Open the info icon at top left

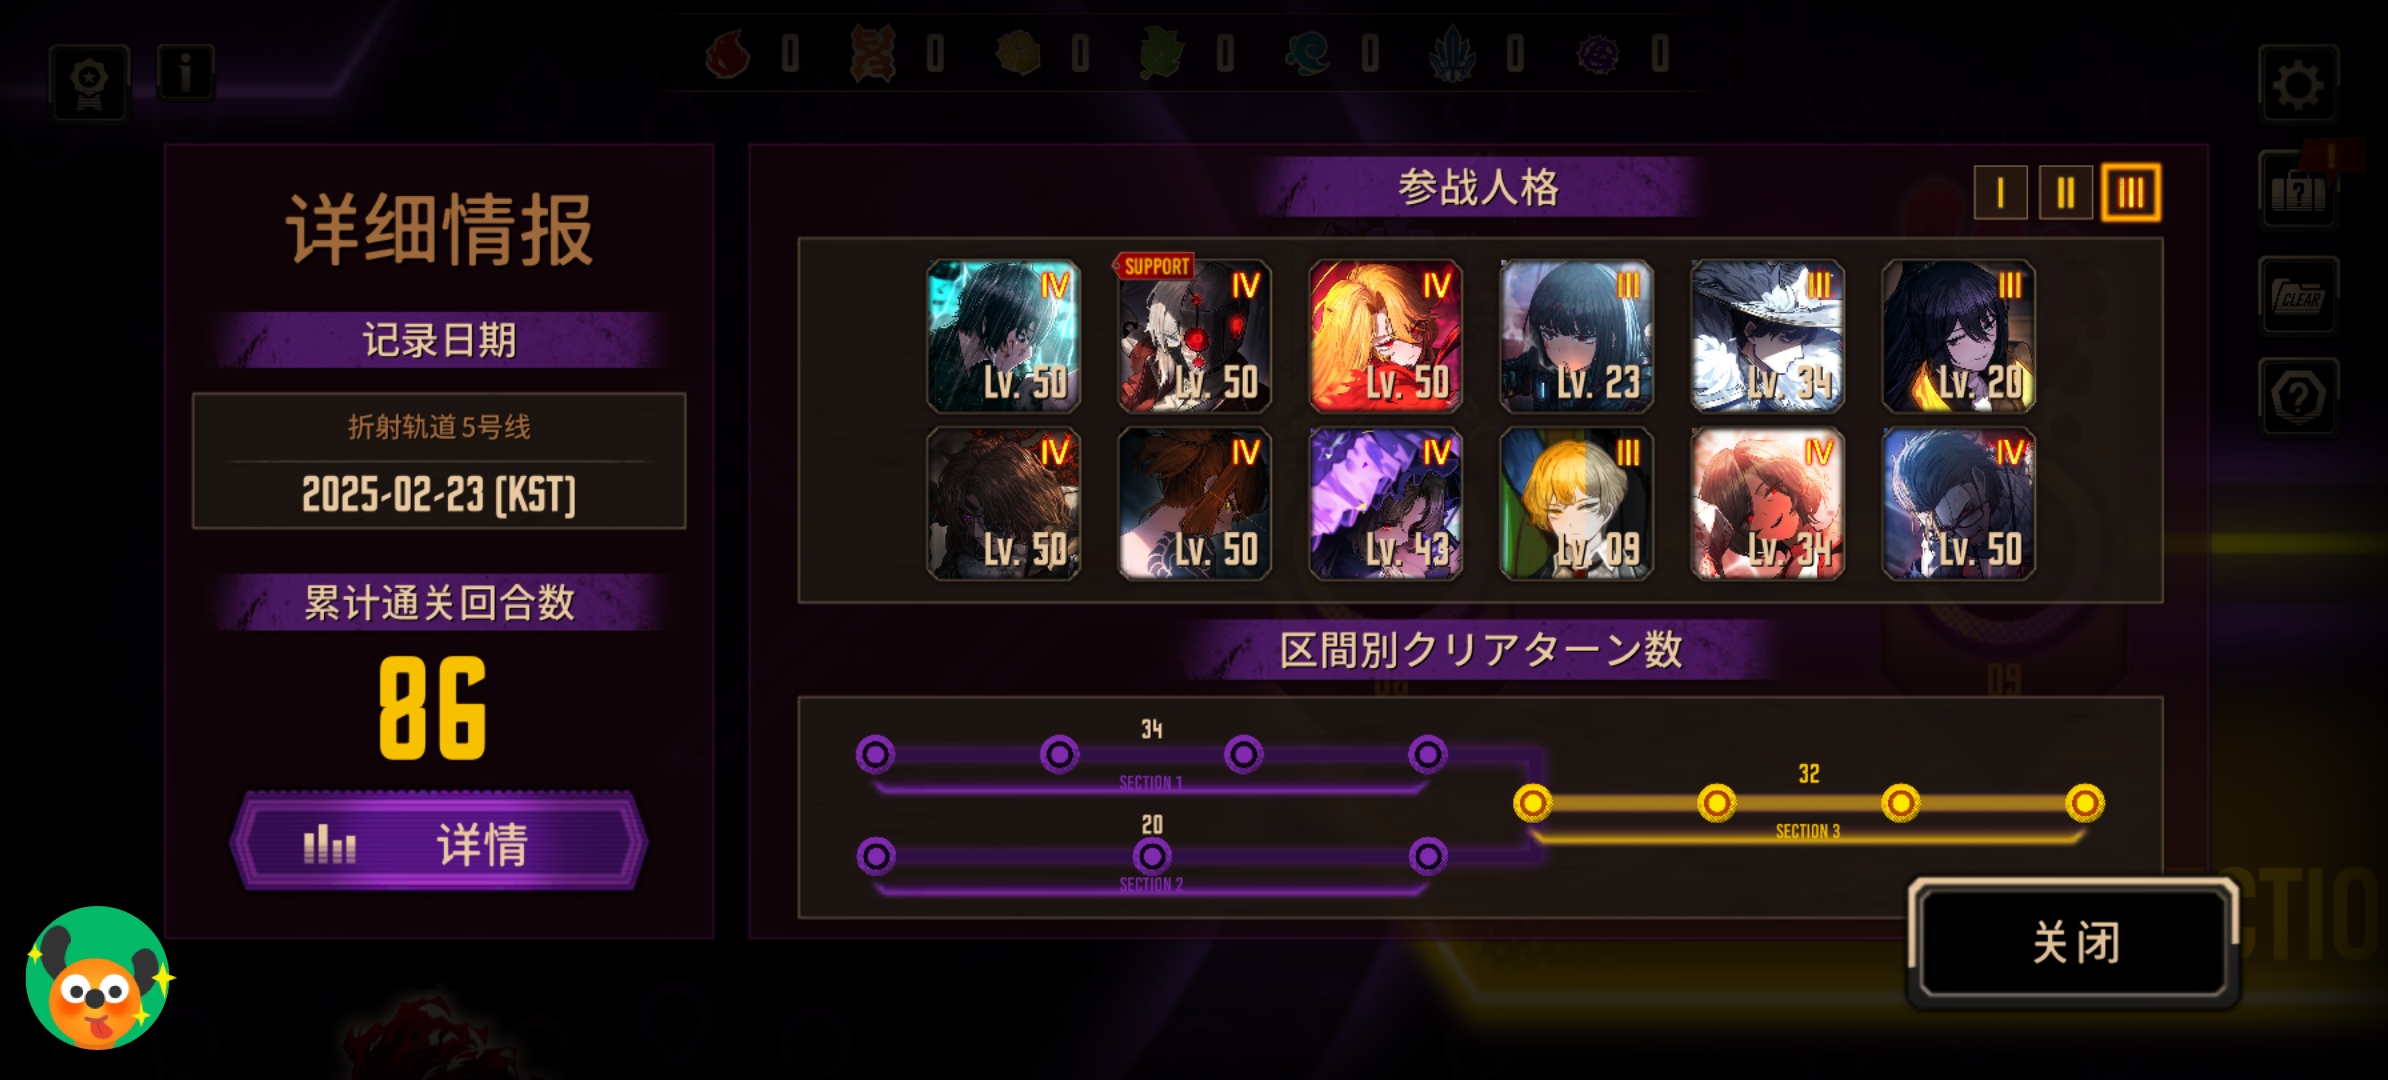185,73
